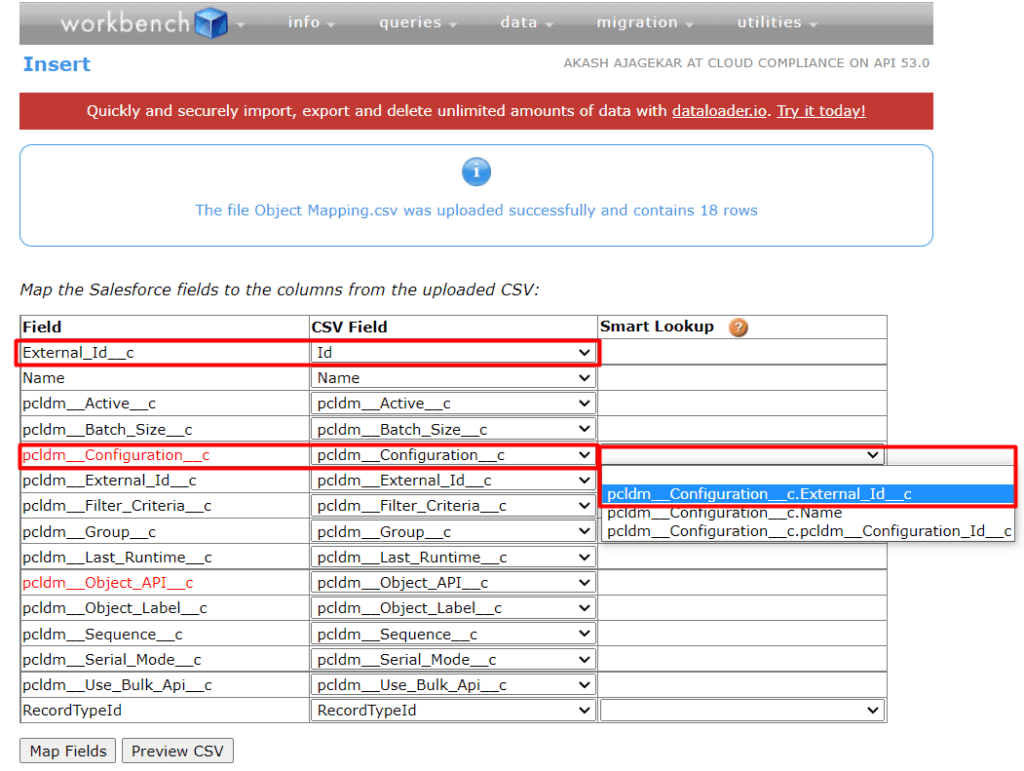The height and width of the screenshot is (771, 1024).
Task: Expand CSV field dropdown for Name row
Action: click(453, 378)
